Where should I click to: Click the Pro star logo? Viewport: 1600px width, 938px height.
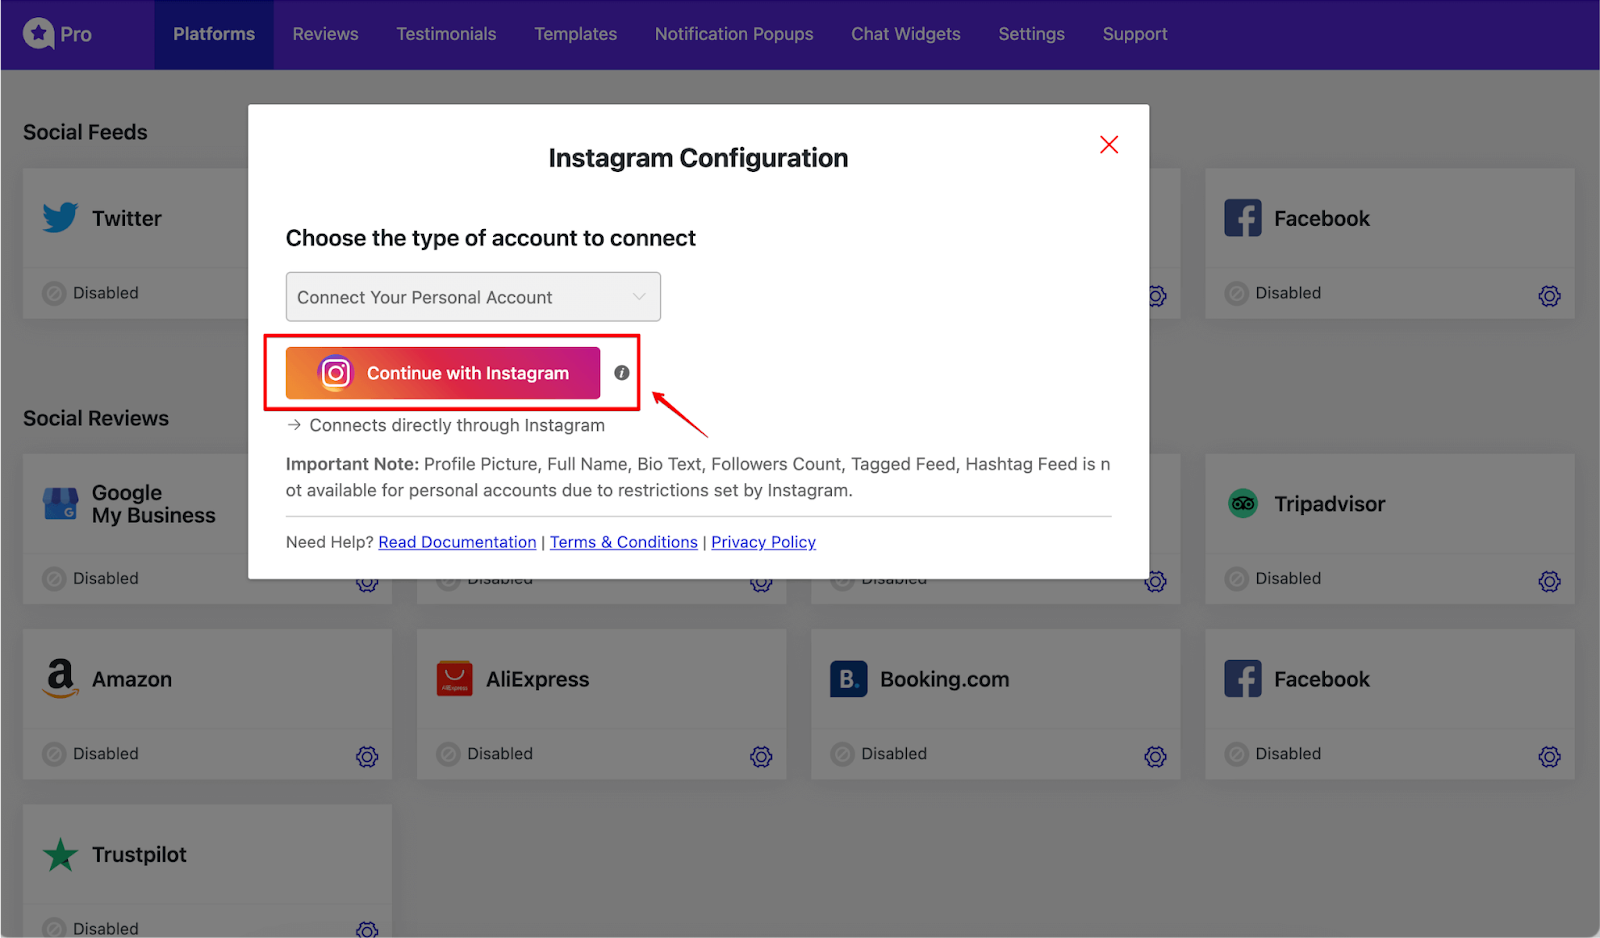tap(38, 34)
